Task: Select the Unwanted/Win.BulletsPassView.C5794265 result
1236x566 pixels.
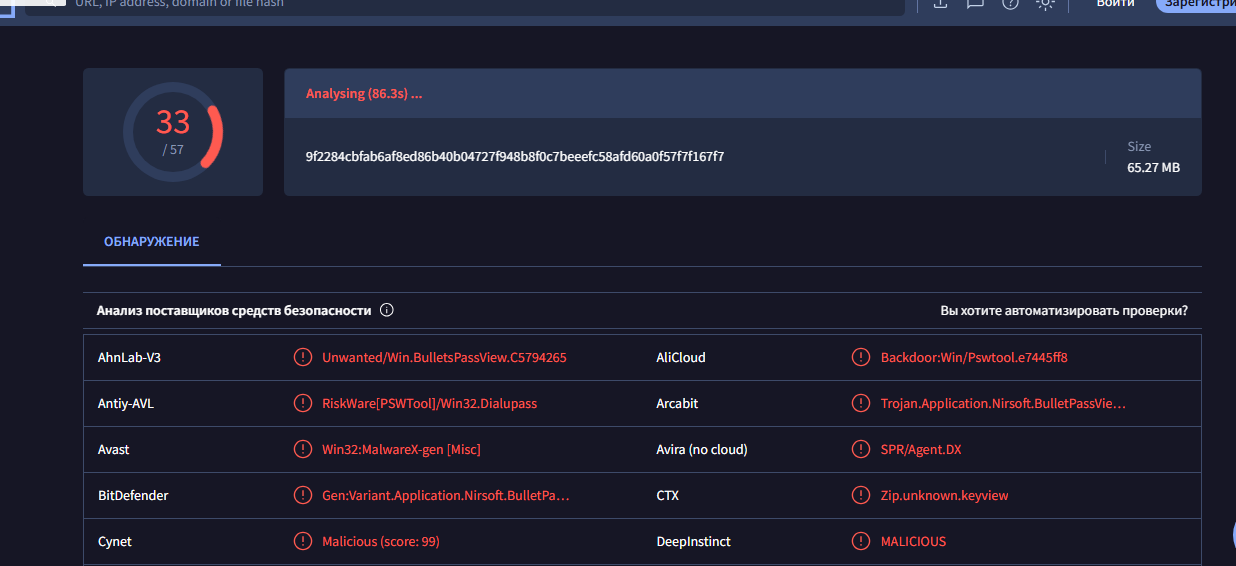Action: (444, 357)
